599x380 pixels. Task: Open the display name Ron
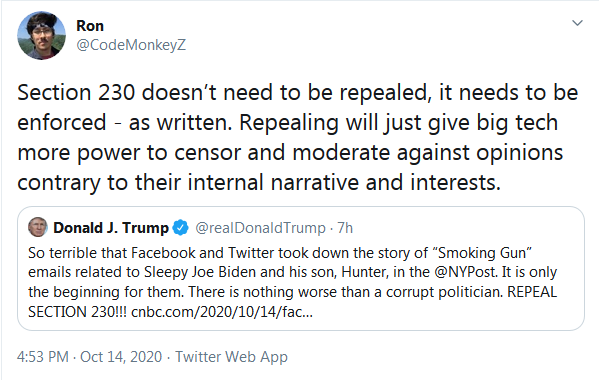click(90, 26)
